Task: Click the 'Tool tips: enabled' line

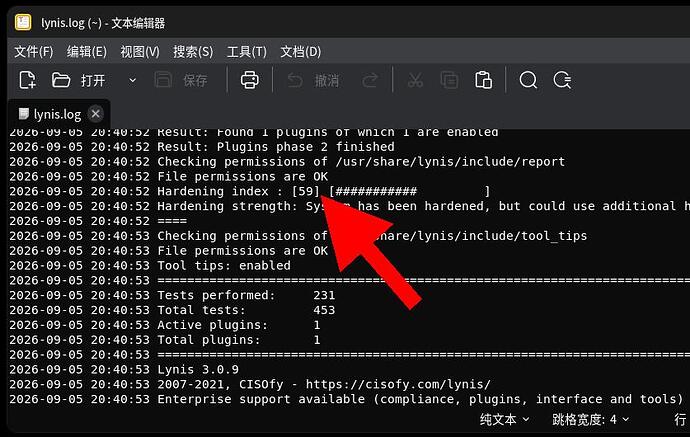Action: point(150,265)
